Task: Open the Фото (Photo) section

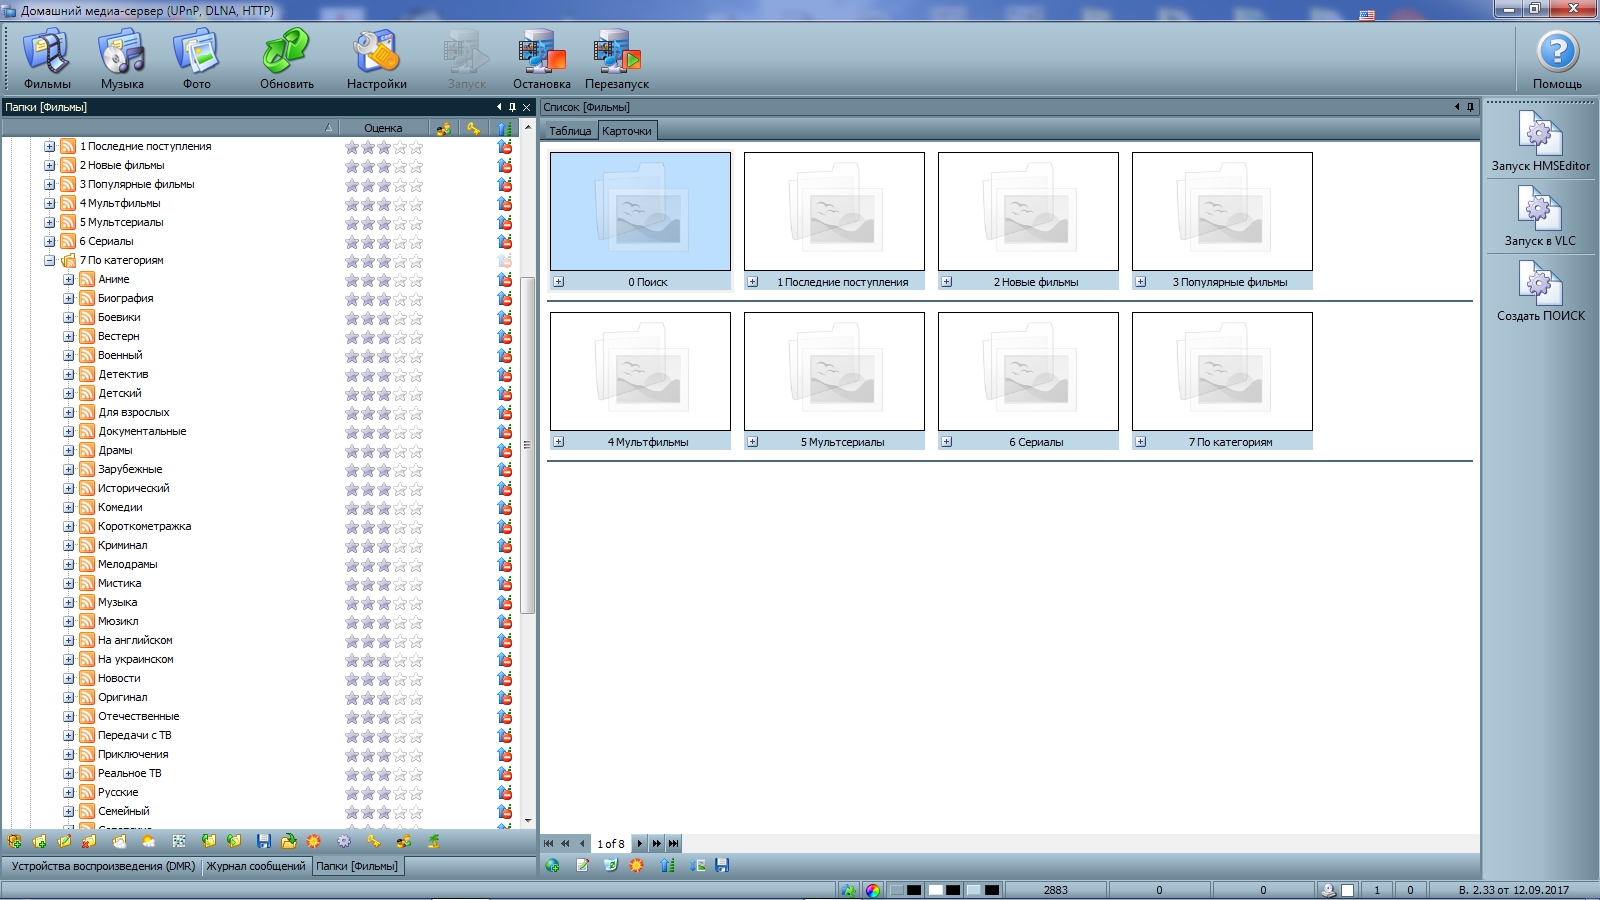Action: (x=196, y=59)
